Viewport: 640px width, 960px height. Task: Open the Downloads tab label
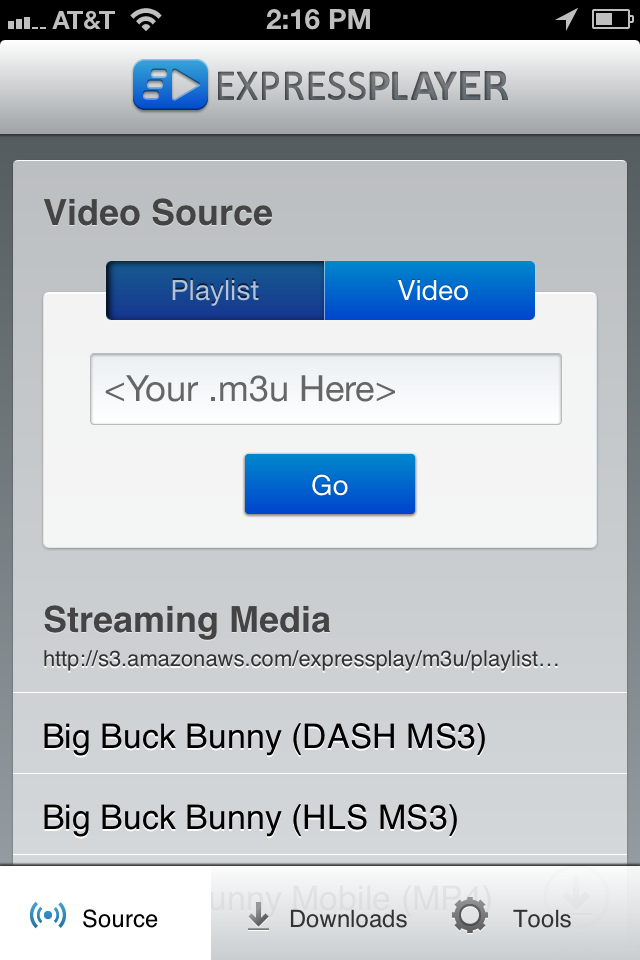click(348, 919)
